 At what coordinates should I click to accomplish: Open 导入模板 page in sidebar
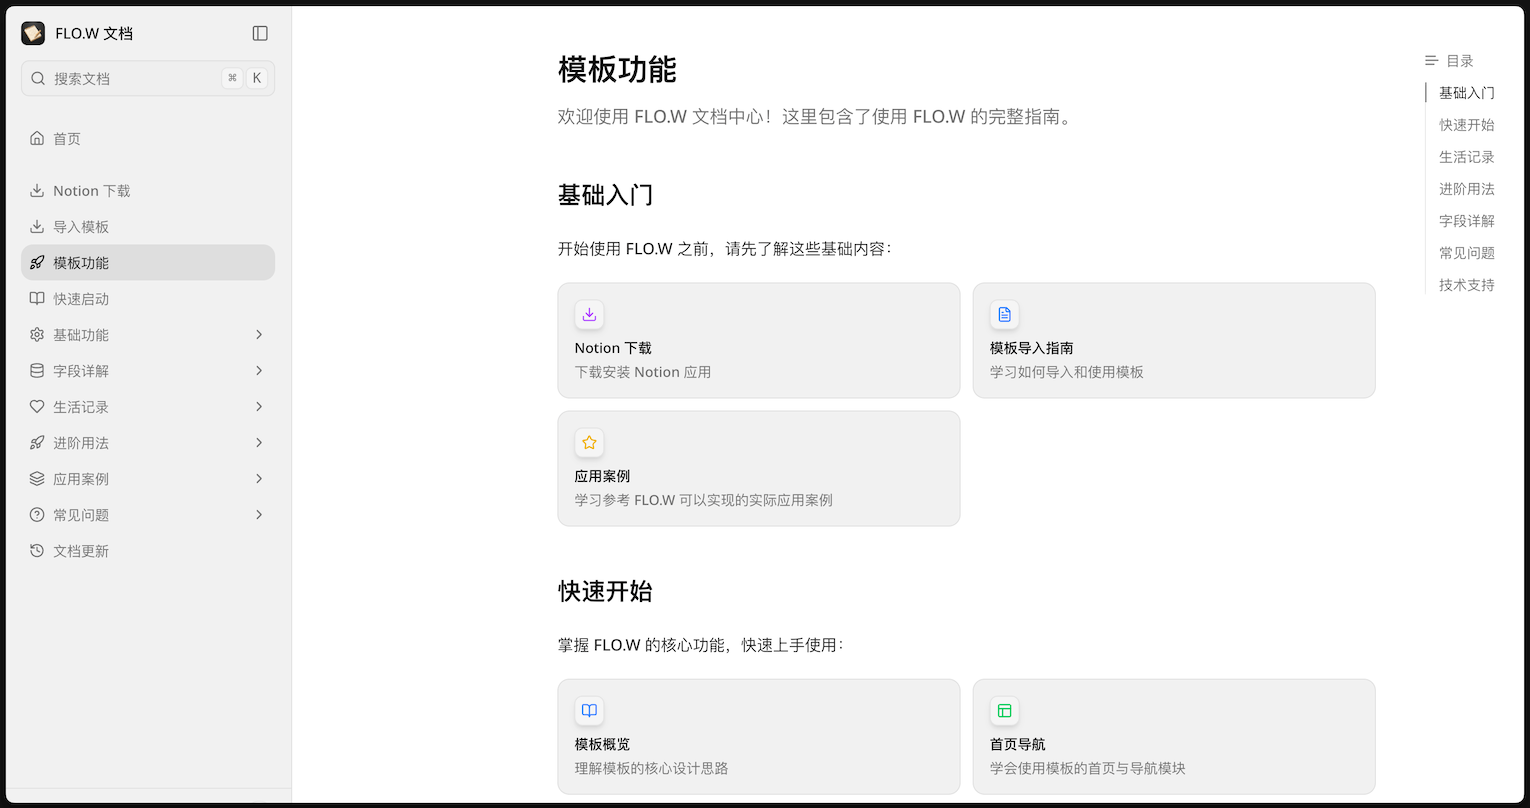pos(81,227)
